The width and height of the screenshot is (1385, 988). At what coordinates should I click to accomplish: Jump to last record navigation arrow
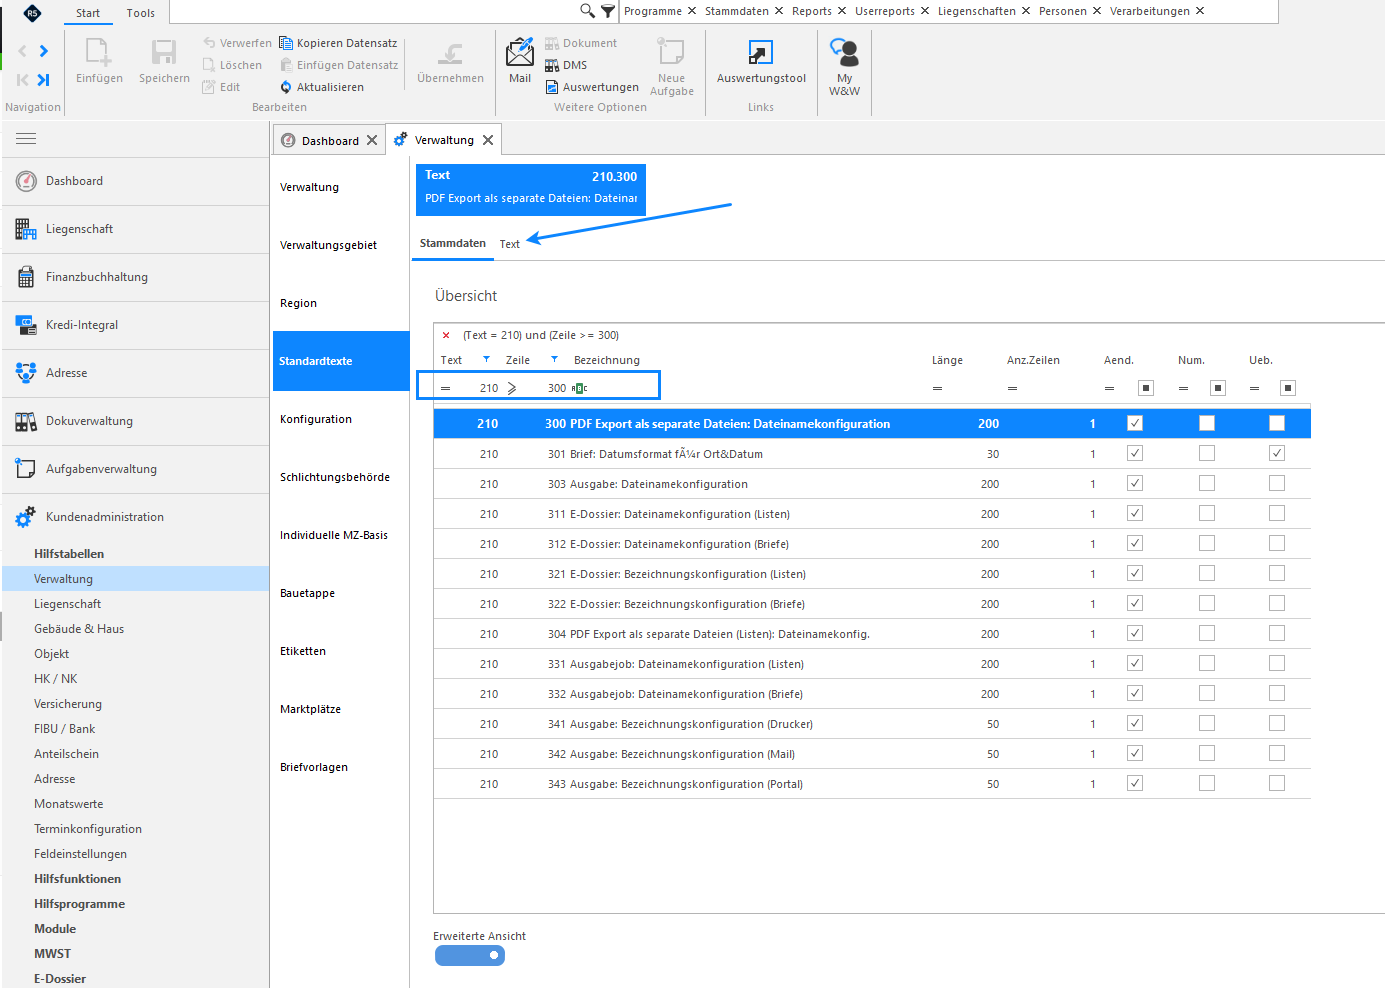coord(43,80)
